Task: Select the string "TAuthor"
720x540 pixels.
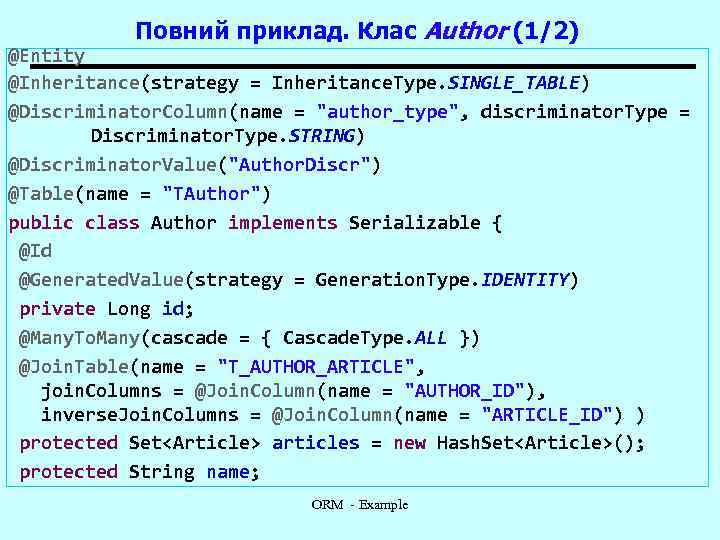Action: point(211,194)
